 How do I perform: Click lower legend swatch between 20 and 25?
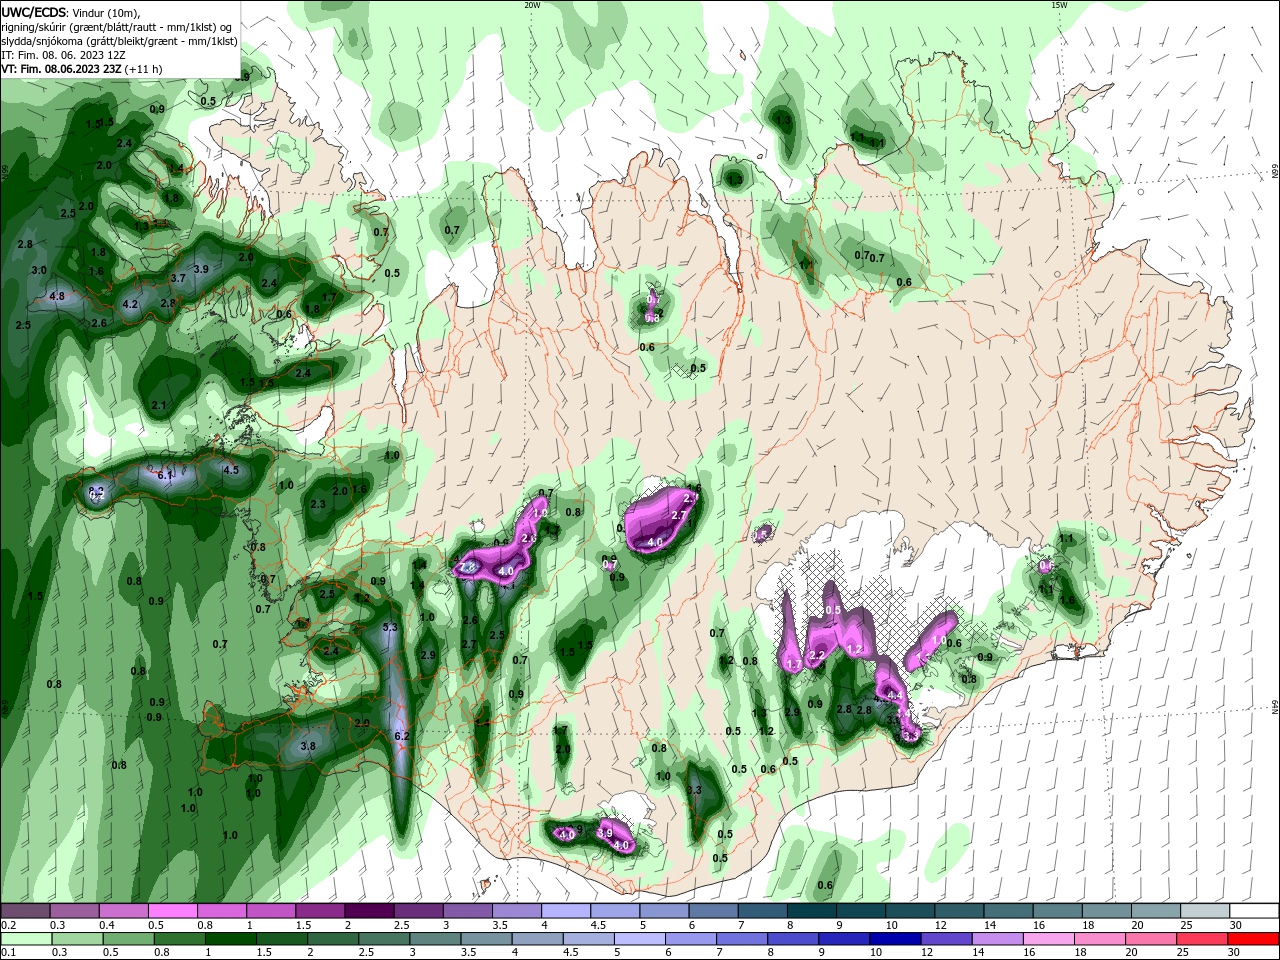[x=1150, y=939]
